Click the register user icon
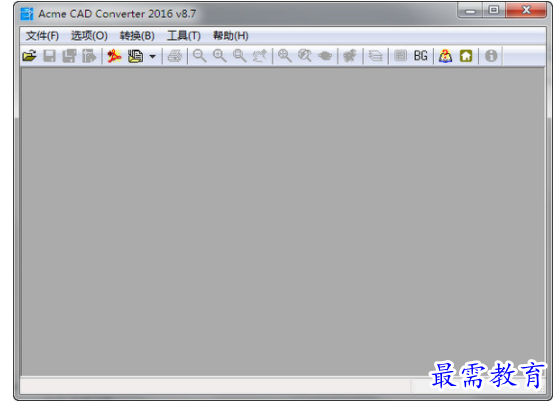 point(445,56)
